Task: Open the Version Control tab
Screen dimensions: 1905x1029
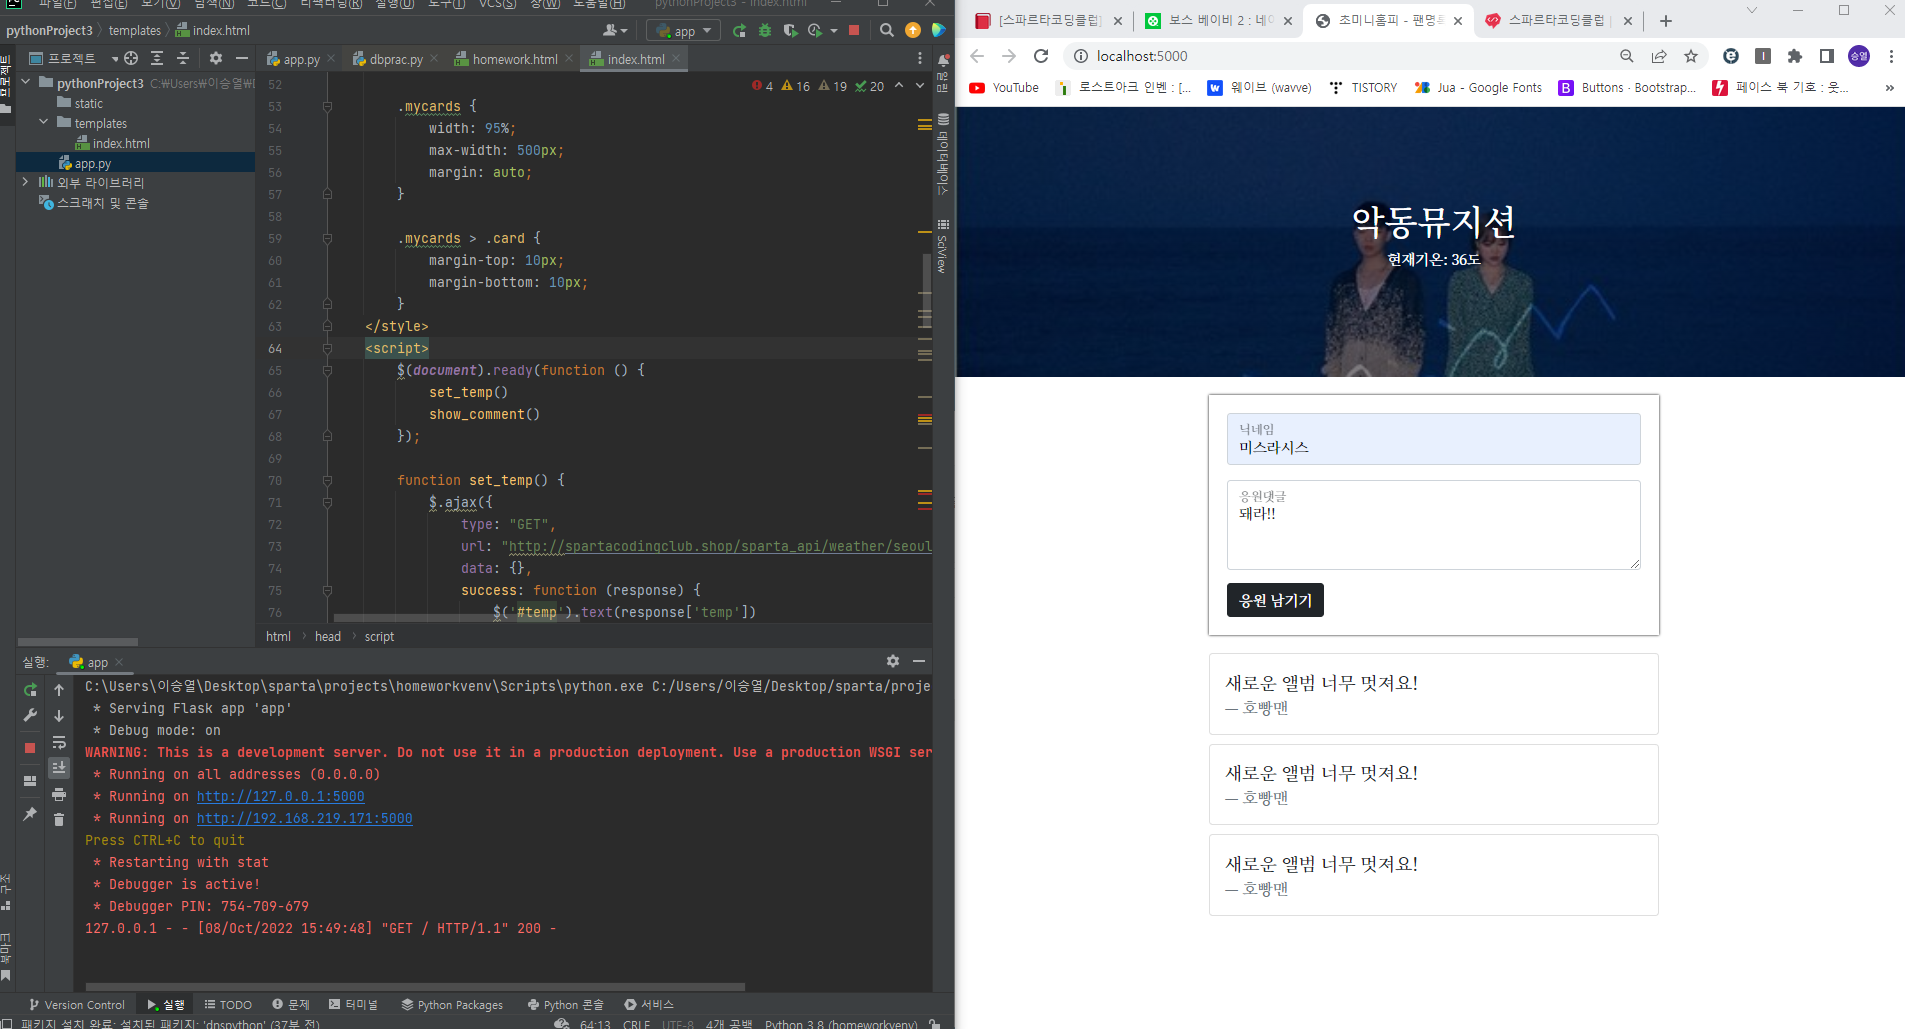Action: pyautogui.click(x=76, y=1004)
